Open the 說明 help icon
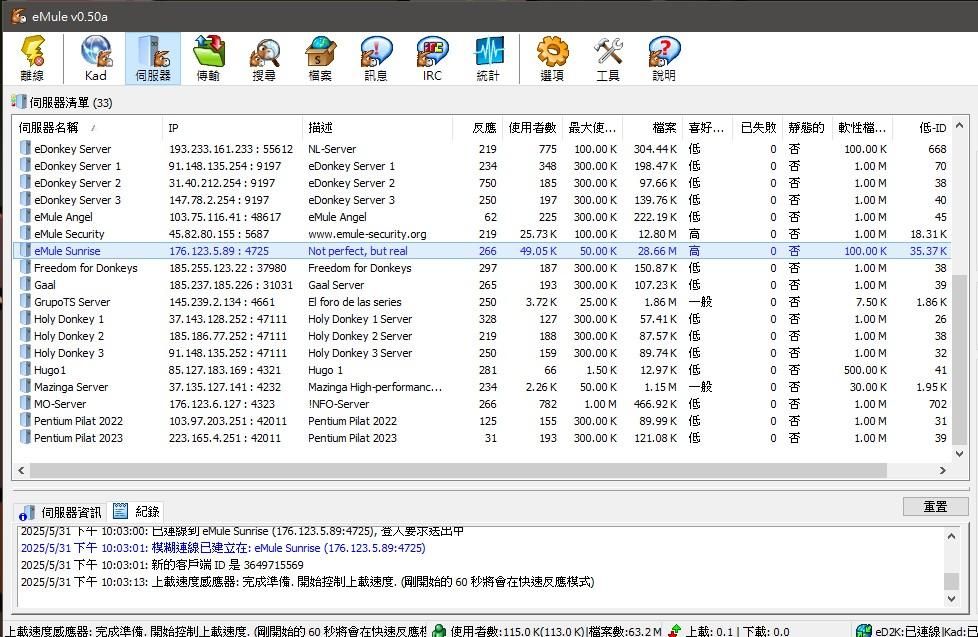 tap(664, 58)
